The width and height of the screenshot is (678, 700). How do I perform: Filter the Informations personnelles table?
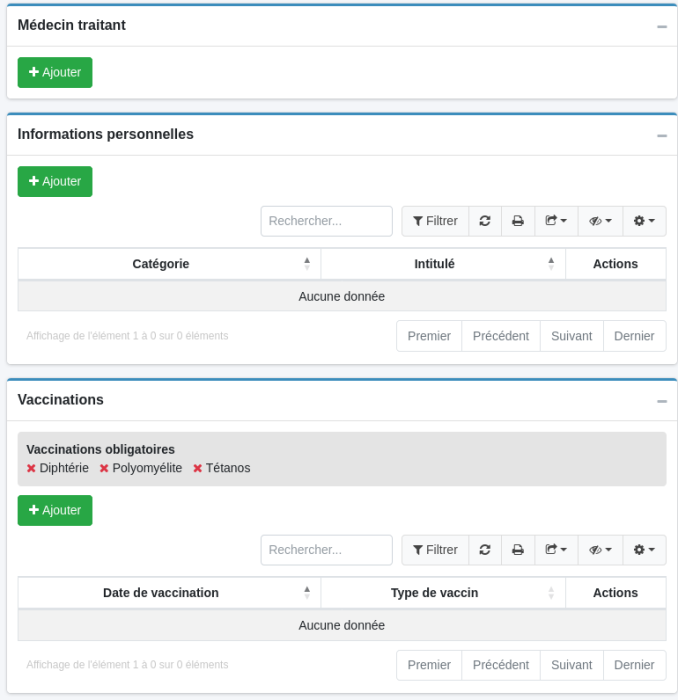pos(435,221)
